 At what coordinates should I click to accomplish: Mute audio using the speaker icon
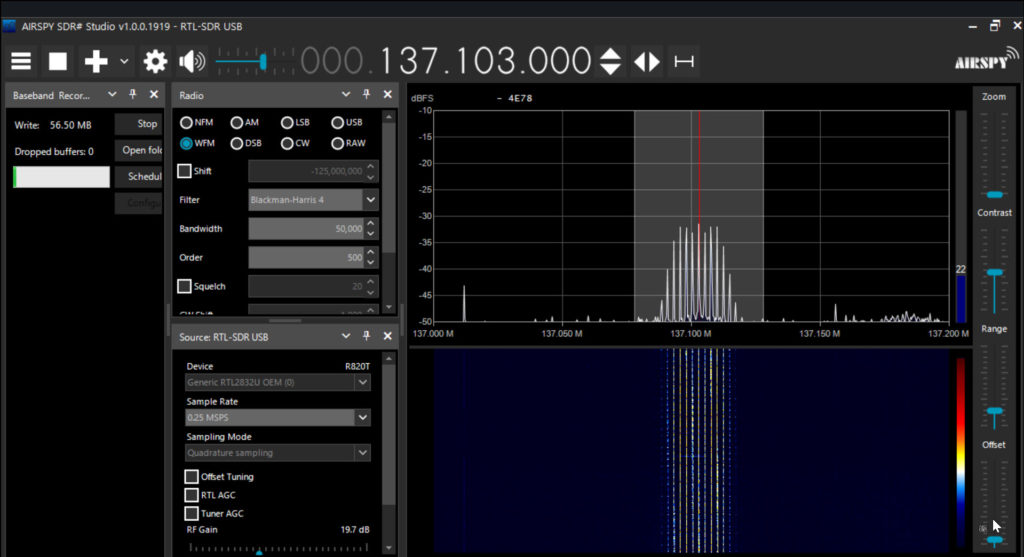point(191,62)
